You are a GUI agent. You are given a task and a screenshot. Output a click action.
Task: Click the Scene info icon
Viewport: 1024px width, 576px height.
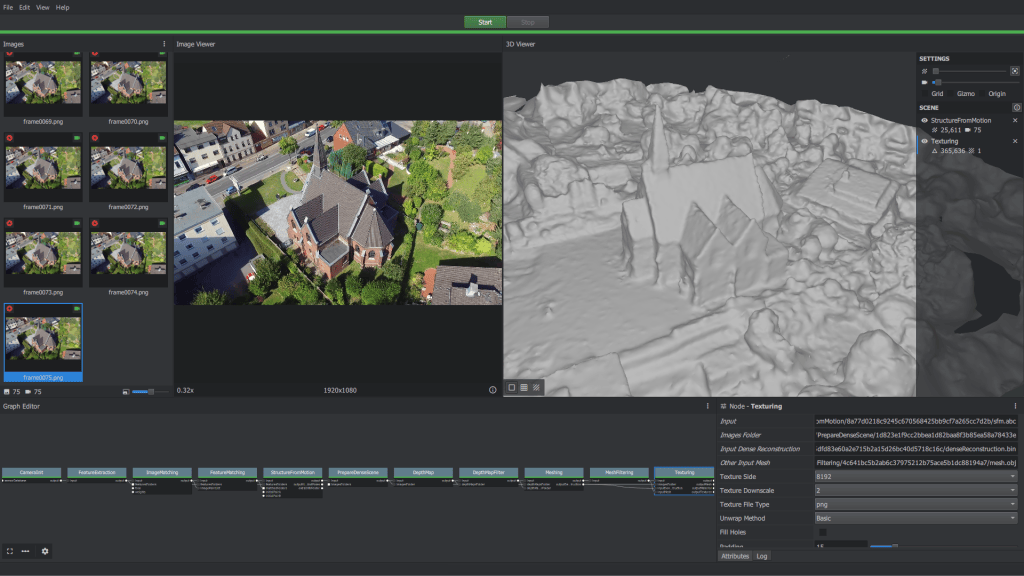pos(1016,107)
